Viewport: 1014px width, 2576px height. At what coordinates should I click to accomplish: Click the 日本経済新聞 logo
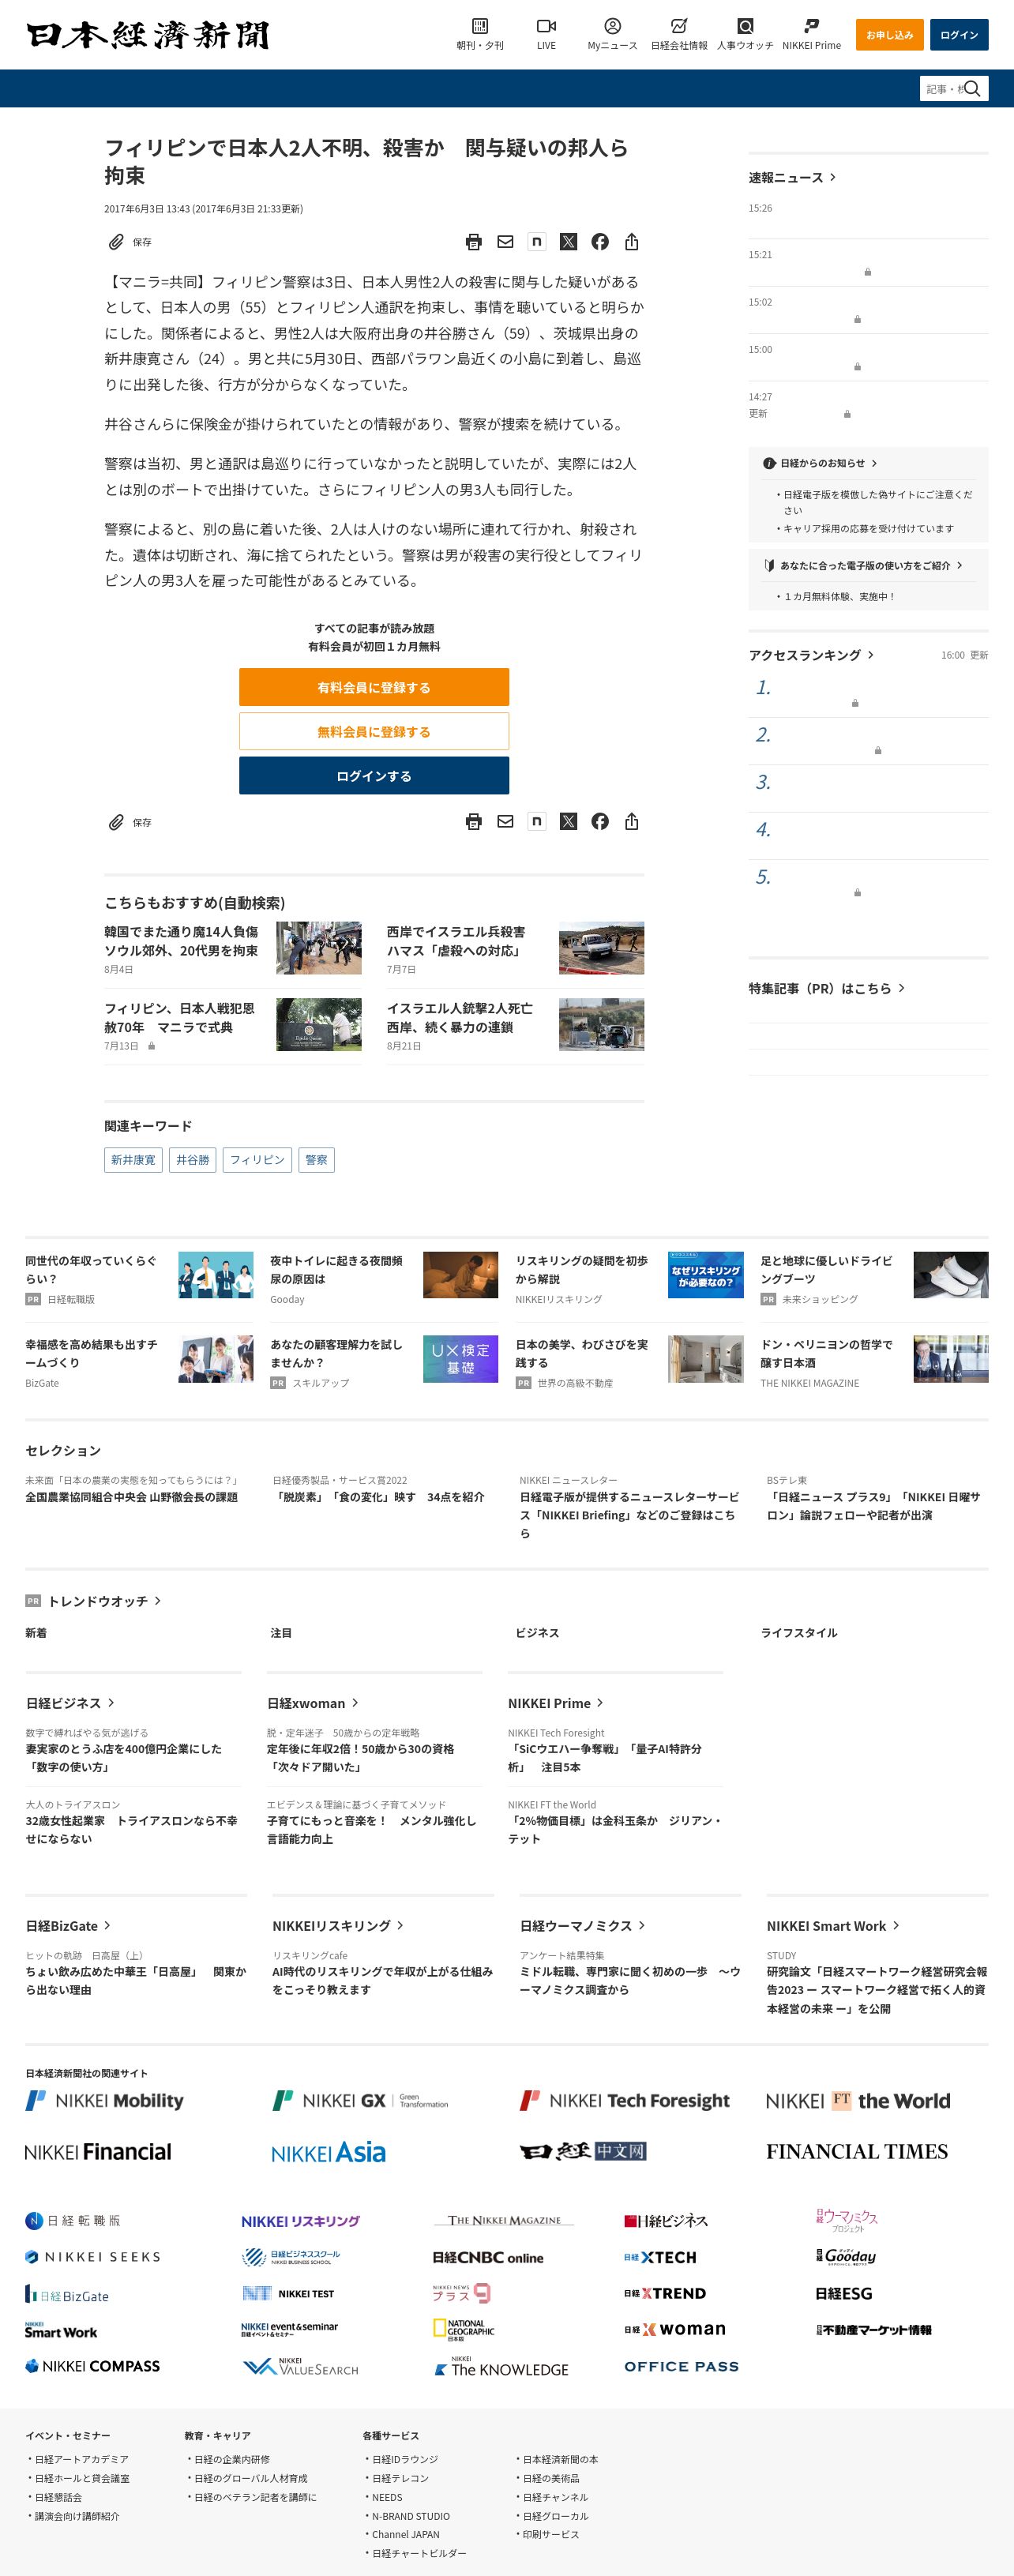coord(148,35)
